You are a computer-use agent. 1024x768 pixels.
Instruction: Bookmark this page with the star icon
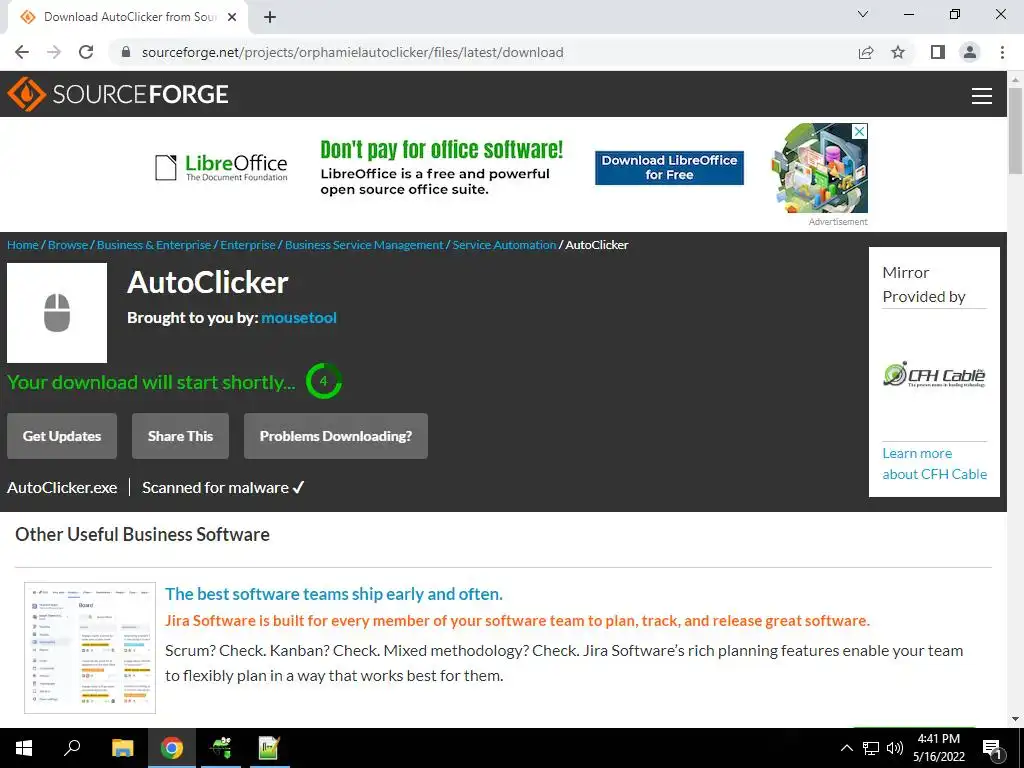pos(898,52)
